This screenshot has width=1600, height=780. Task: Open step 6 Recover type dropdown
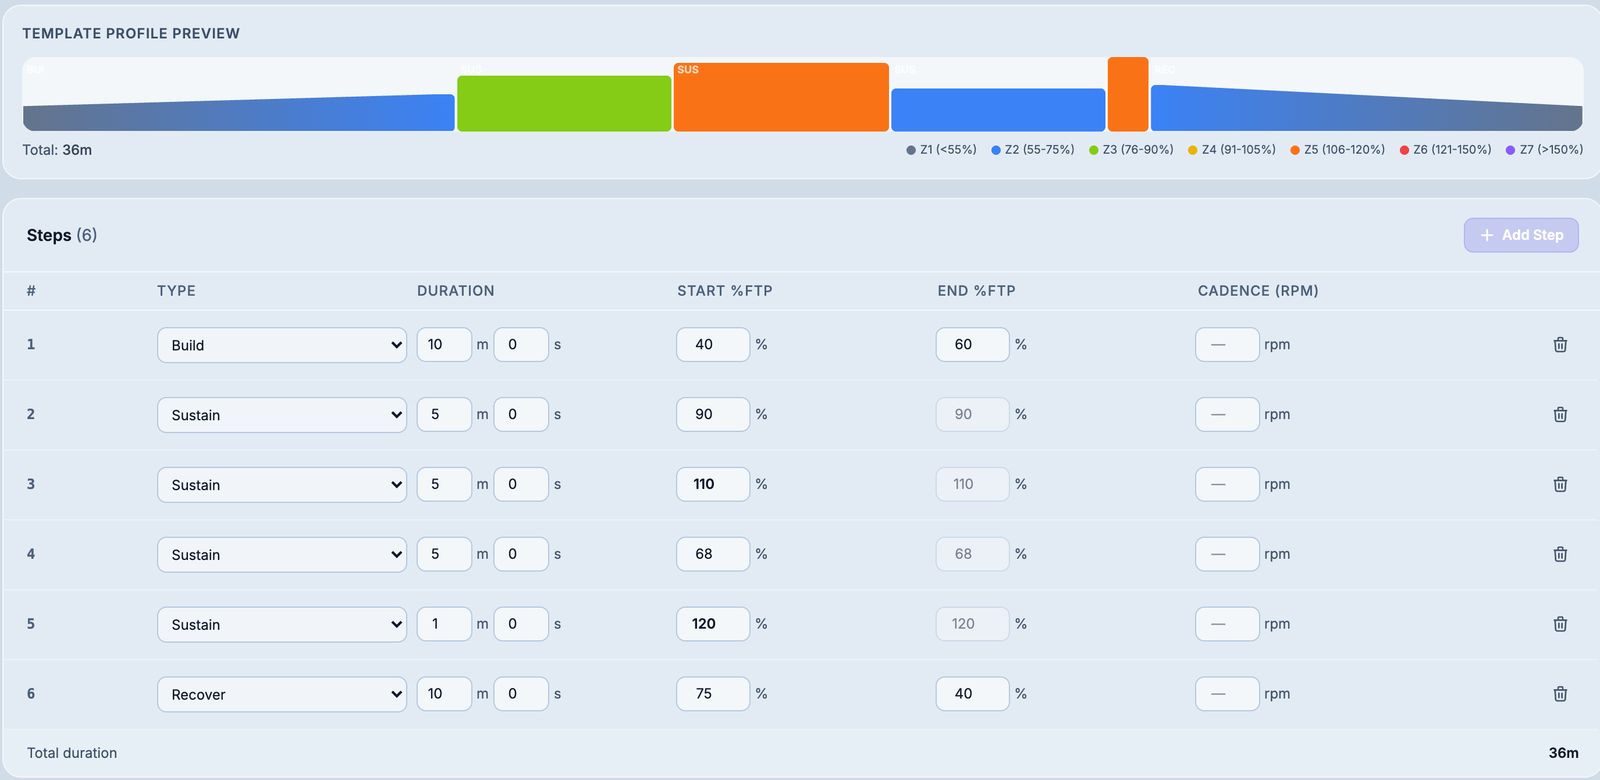pyautogui.click(x=282, y=695)
